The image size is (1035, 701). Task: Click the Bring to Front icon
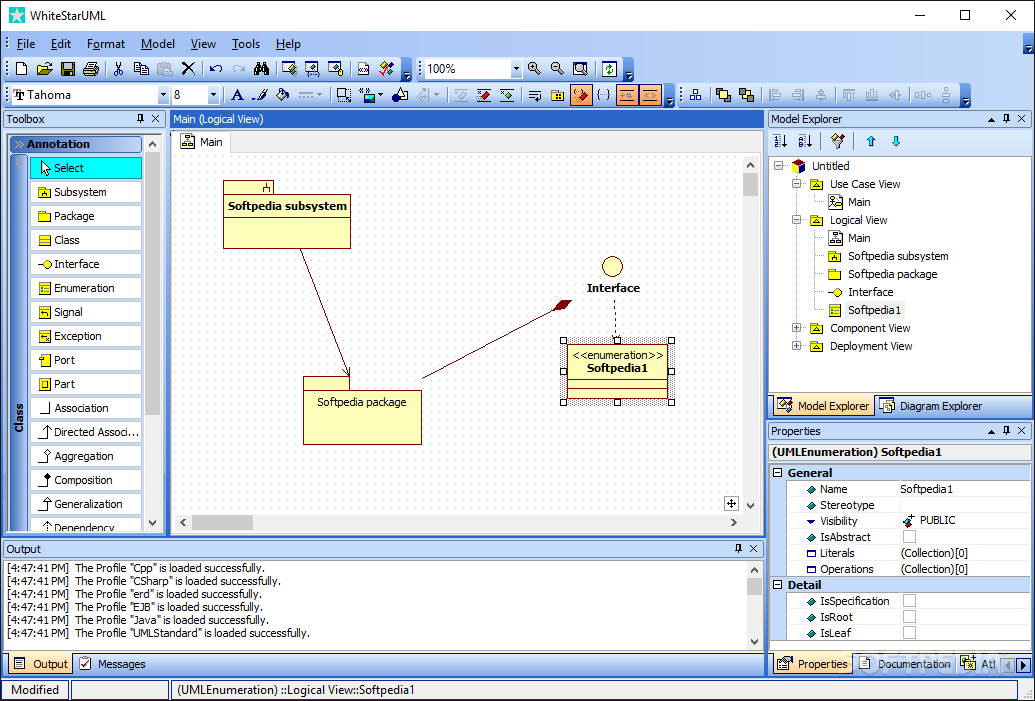[723, 95]
